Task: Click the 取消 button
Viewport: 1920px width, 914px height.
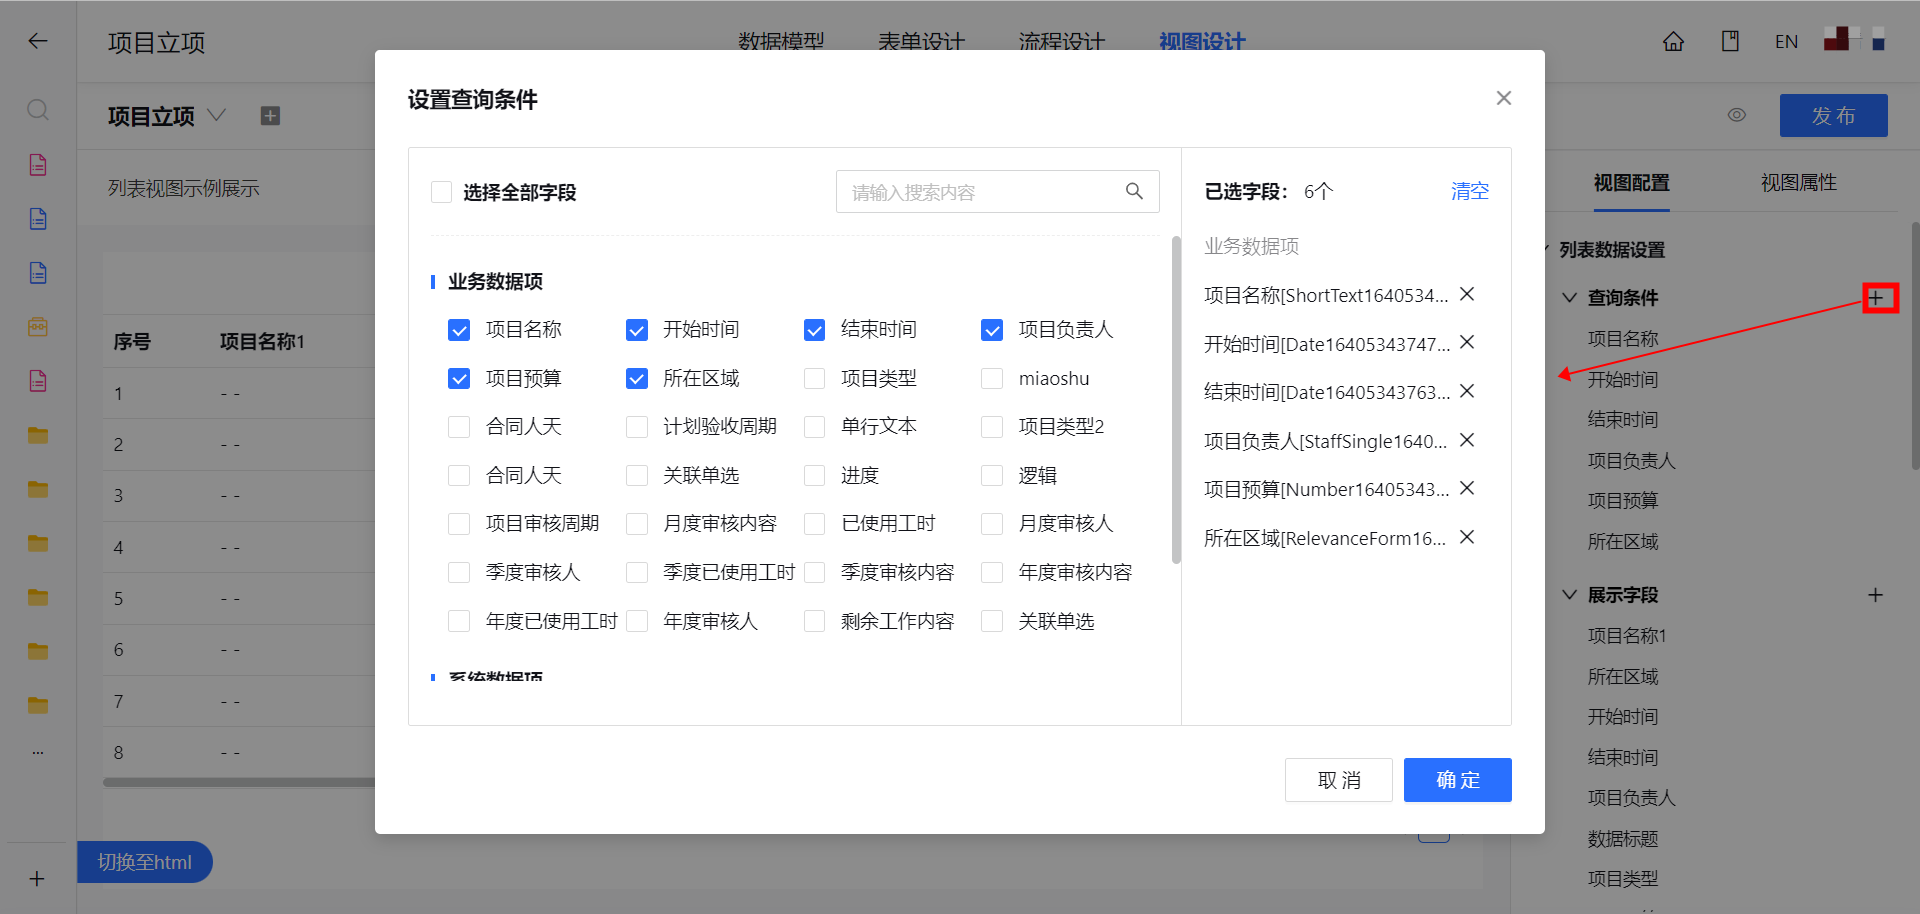Action: (x=1339, y=780)
